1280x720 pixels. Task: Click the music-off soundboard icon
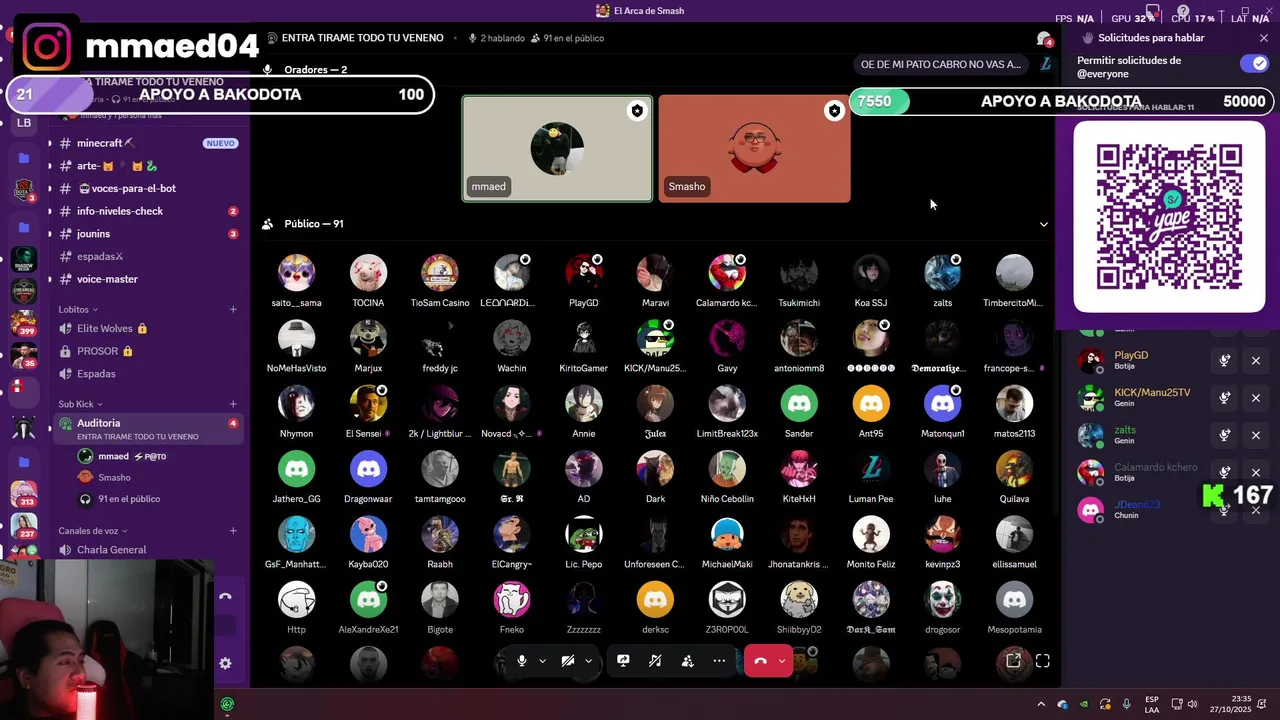pyautogui.click(x=655, y=661)
